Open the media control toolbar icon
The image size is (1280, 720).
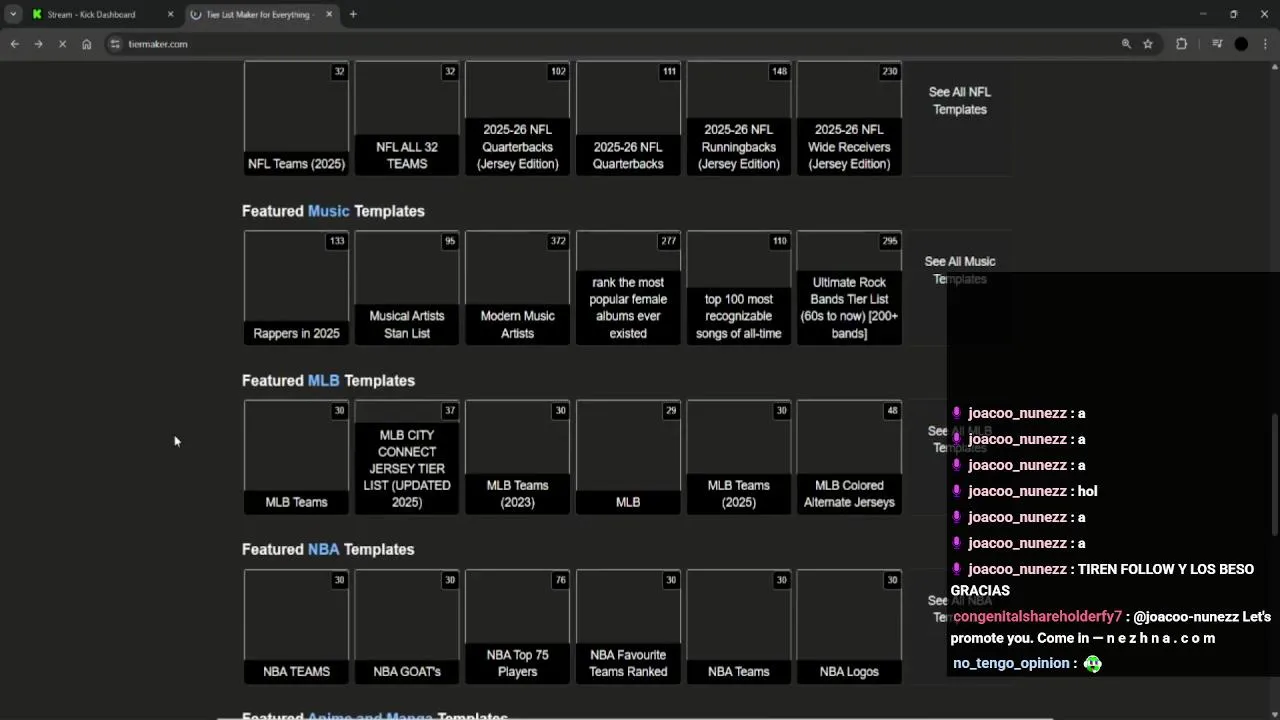click(1217, 44)
